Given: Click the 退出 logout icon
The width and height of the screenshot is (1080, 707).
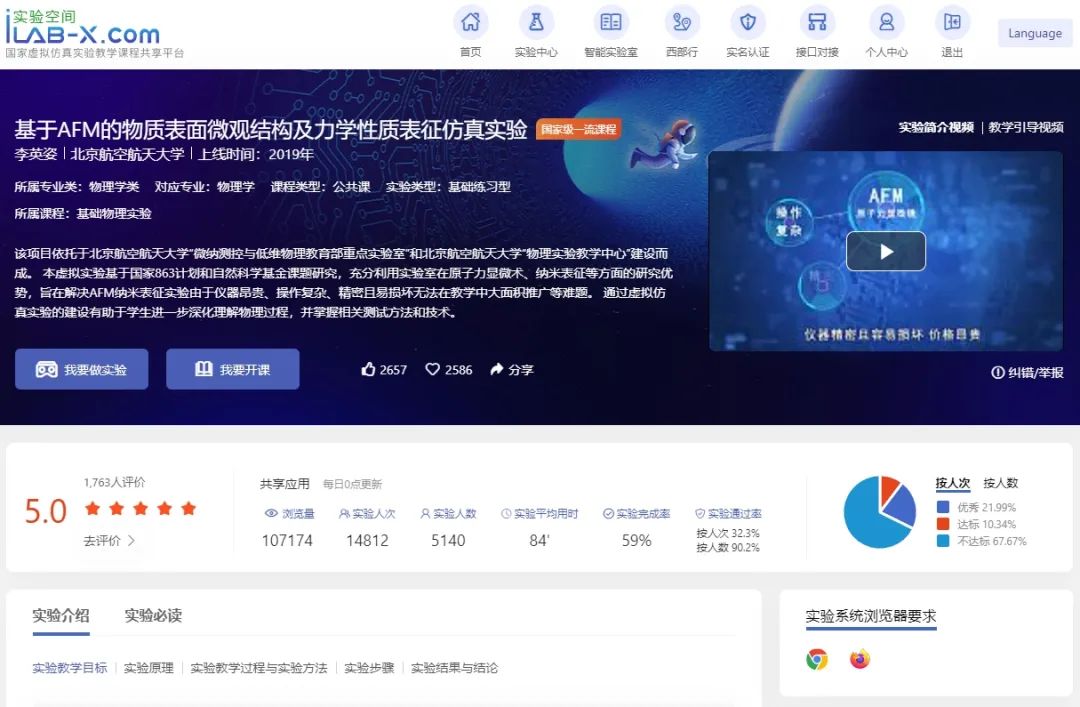Looking at the screenshot, I should [x=952, y=22].
